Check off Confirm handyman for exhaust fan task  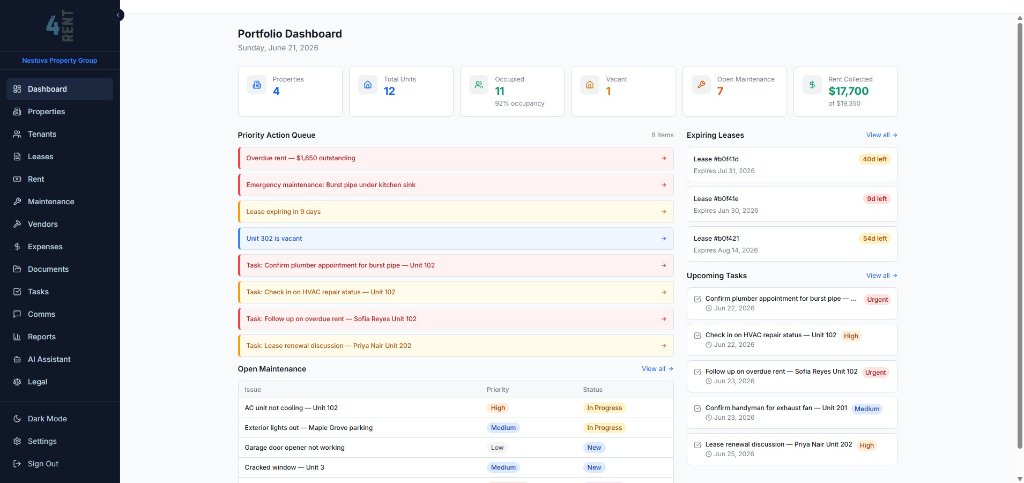[697, 409]
